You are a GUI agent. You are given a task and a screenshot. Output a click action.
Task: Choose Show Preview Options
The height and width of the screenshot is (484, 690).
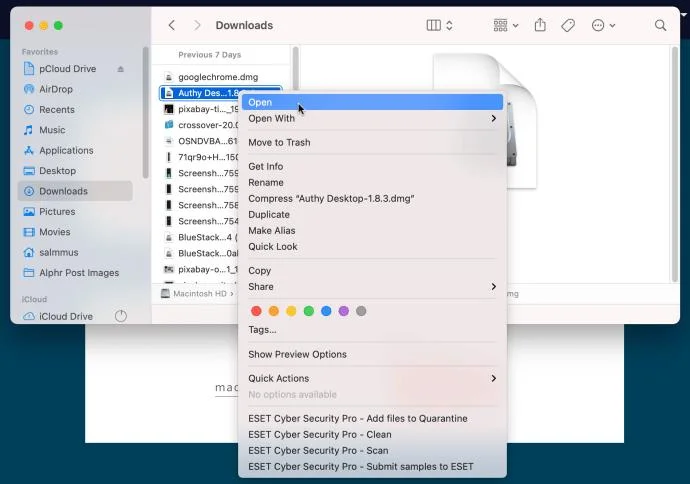pyautogui.click(x=372, y=354)
